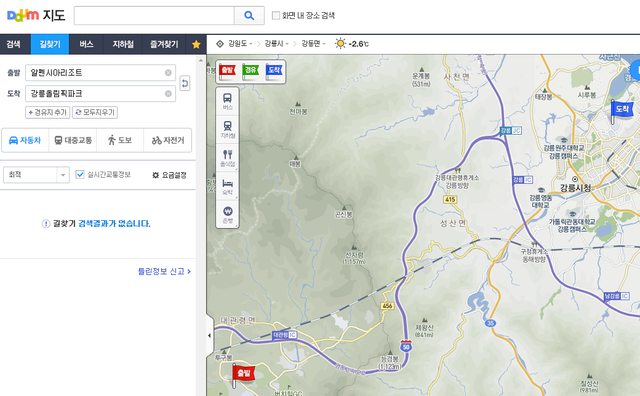
Task: Click the current location icon
Action: point(220,44)
